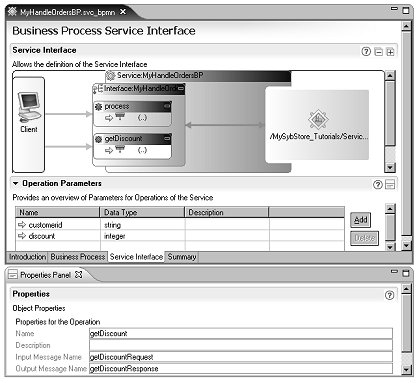Switch to the Business Process tab
The height and width of the screenshot is (383, 417).
point(78,257)
